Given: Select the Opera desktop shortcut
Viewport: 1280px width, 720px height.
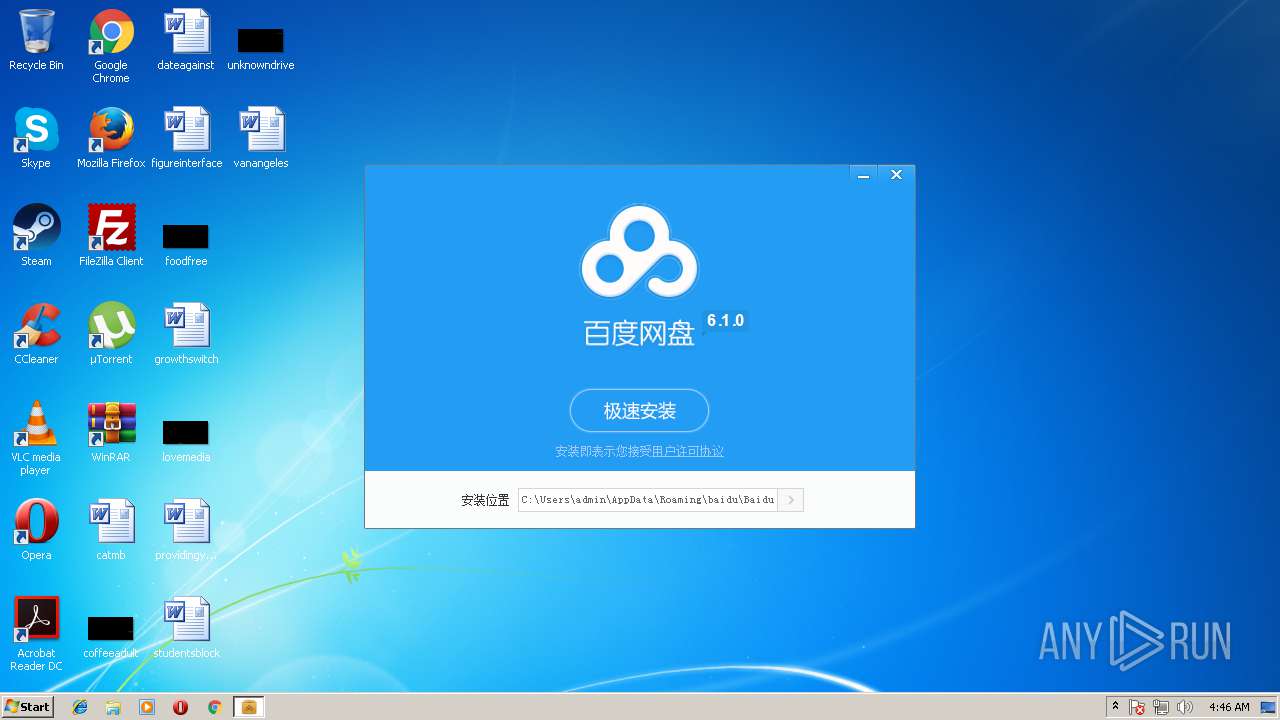Looking at the screenshot, I should tap(36, 530).
